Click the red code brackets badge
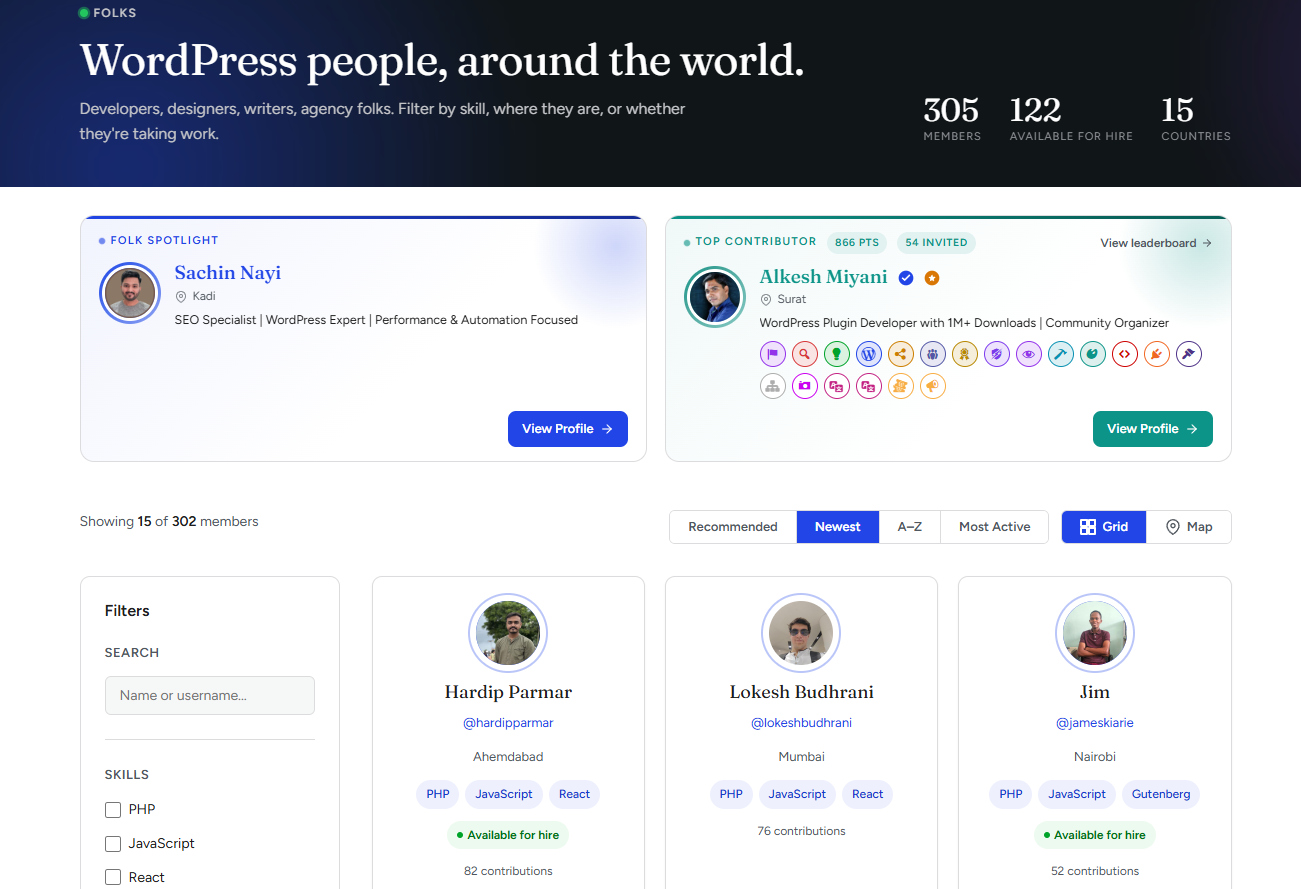Viewport: 1301px width, 889px height. (1125, 354)
